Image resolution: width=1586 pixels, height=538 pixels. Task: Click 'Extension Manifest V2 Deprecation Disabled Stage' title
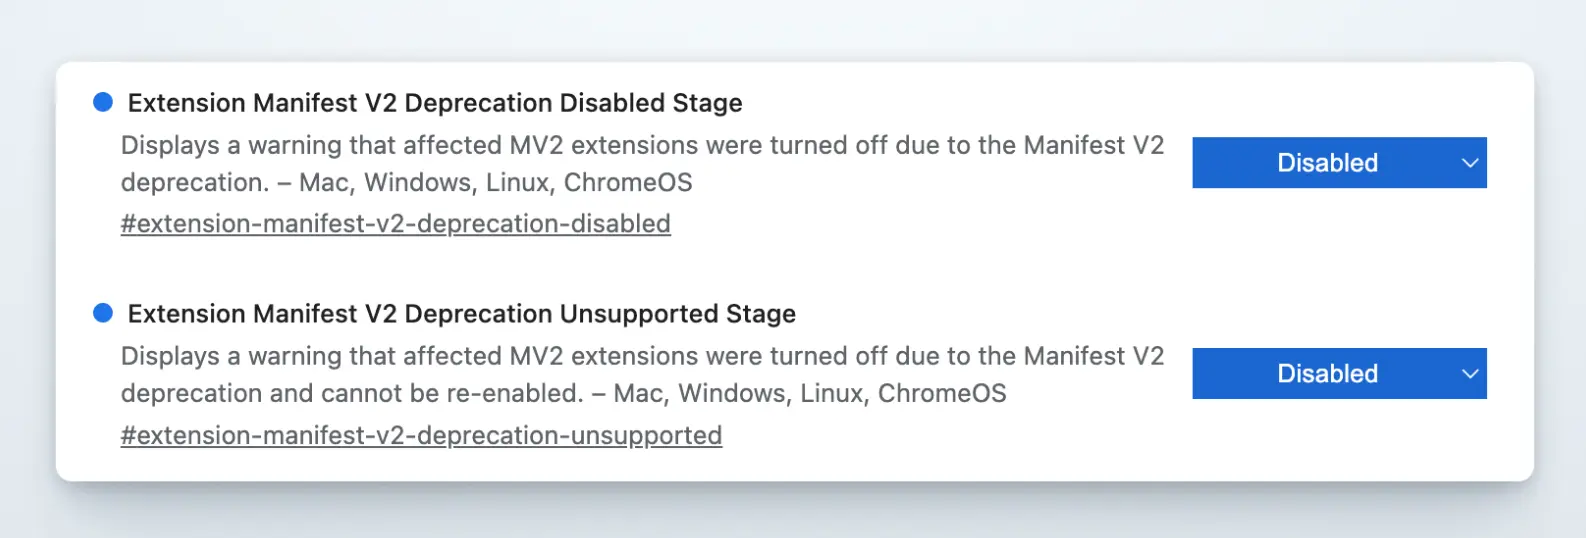435,103
